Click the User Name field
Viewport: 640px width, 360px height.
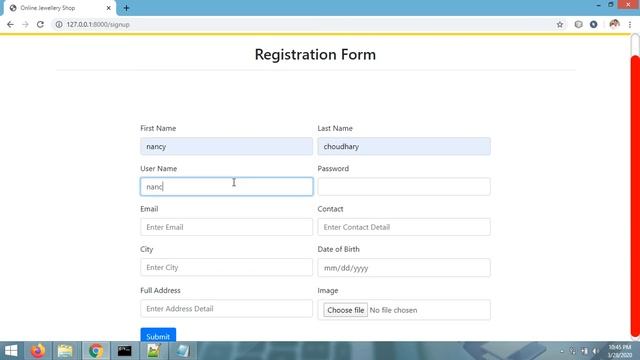pos(227,187)
